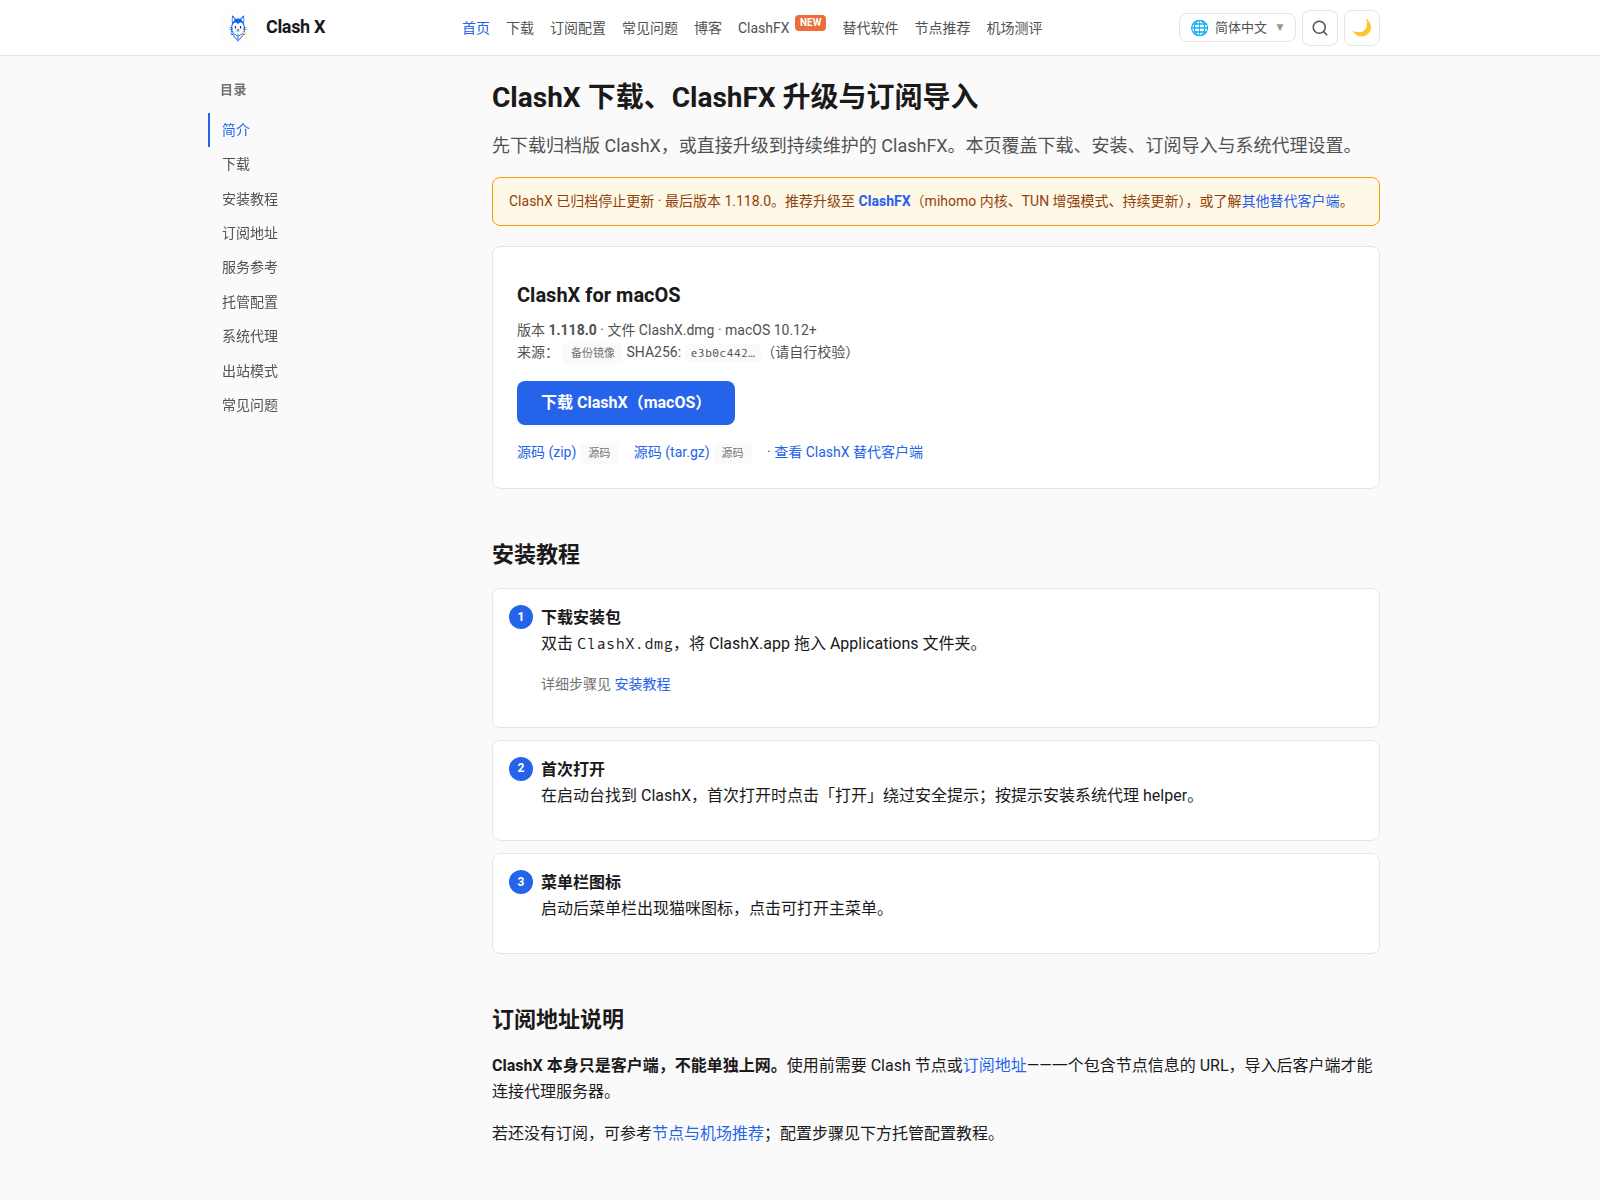Follow the 其他替代客户端 link in the notice

pyautogui.click(x=1291, y=201)
